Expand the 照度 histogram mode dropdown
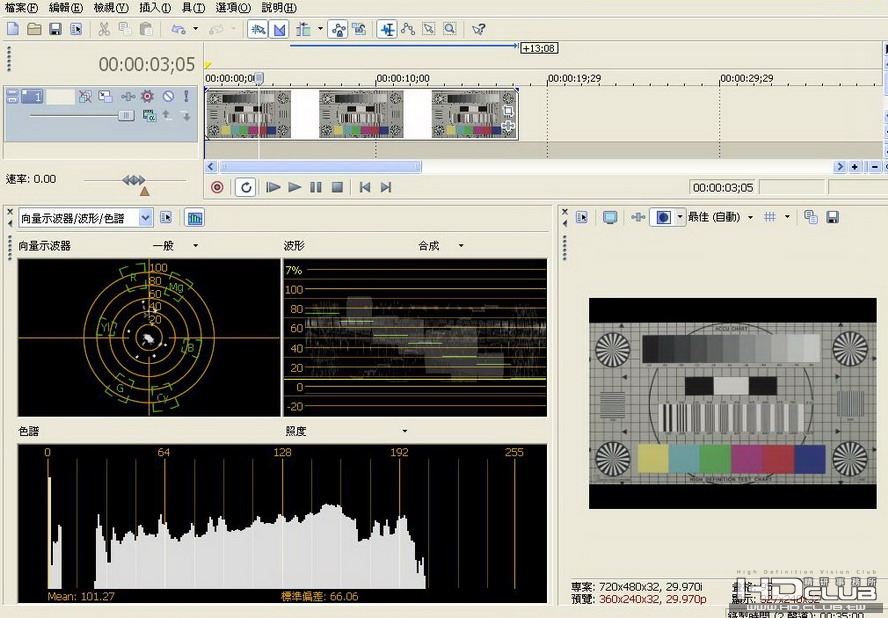 (404, 431)
